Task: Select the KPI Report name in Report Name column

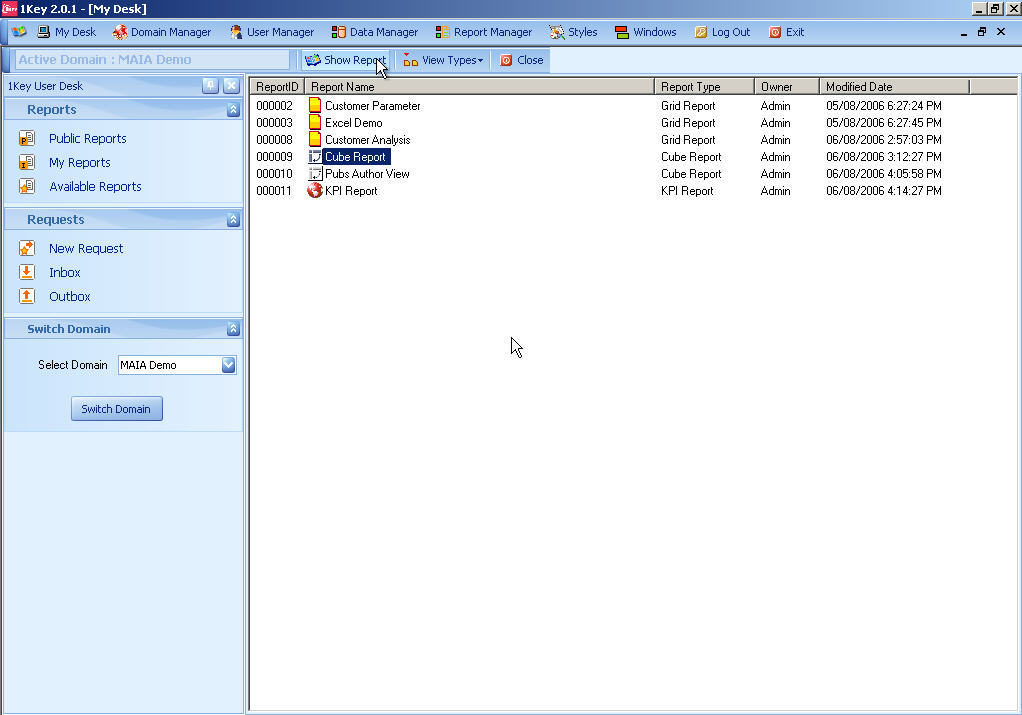Action: tap(351, 190)
